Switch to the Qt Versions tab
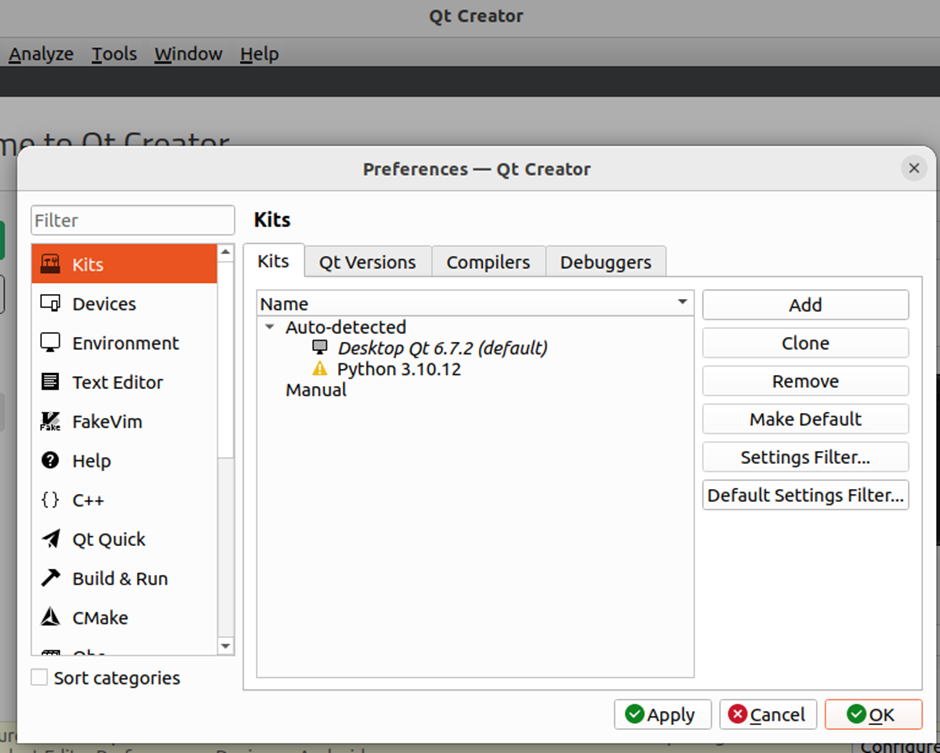The height and width of the screenshot is (753, 940). pyautogui.click(x=367, y=262)
